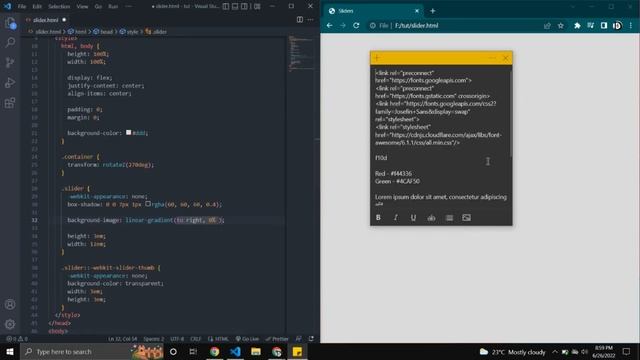Click Ln 32, Col 54 in status bar
Screen dimensions: 640x360
123,339
